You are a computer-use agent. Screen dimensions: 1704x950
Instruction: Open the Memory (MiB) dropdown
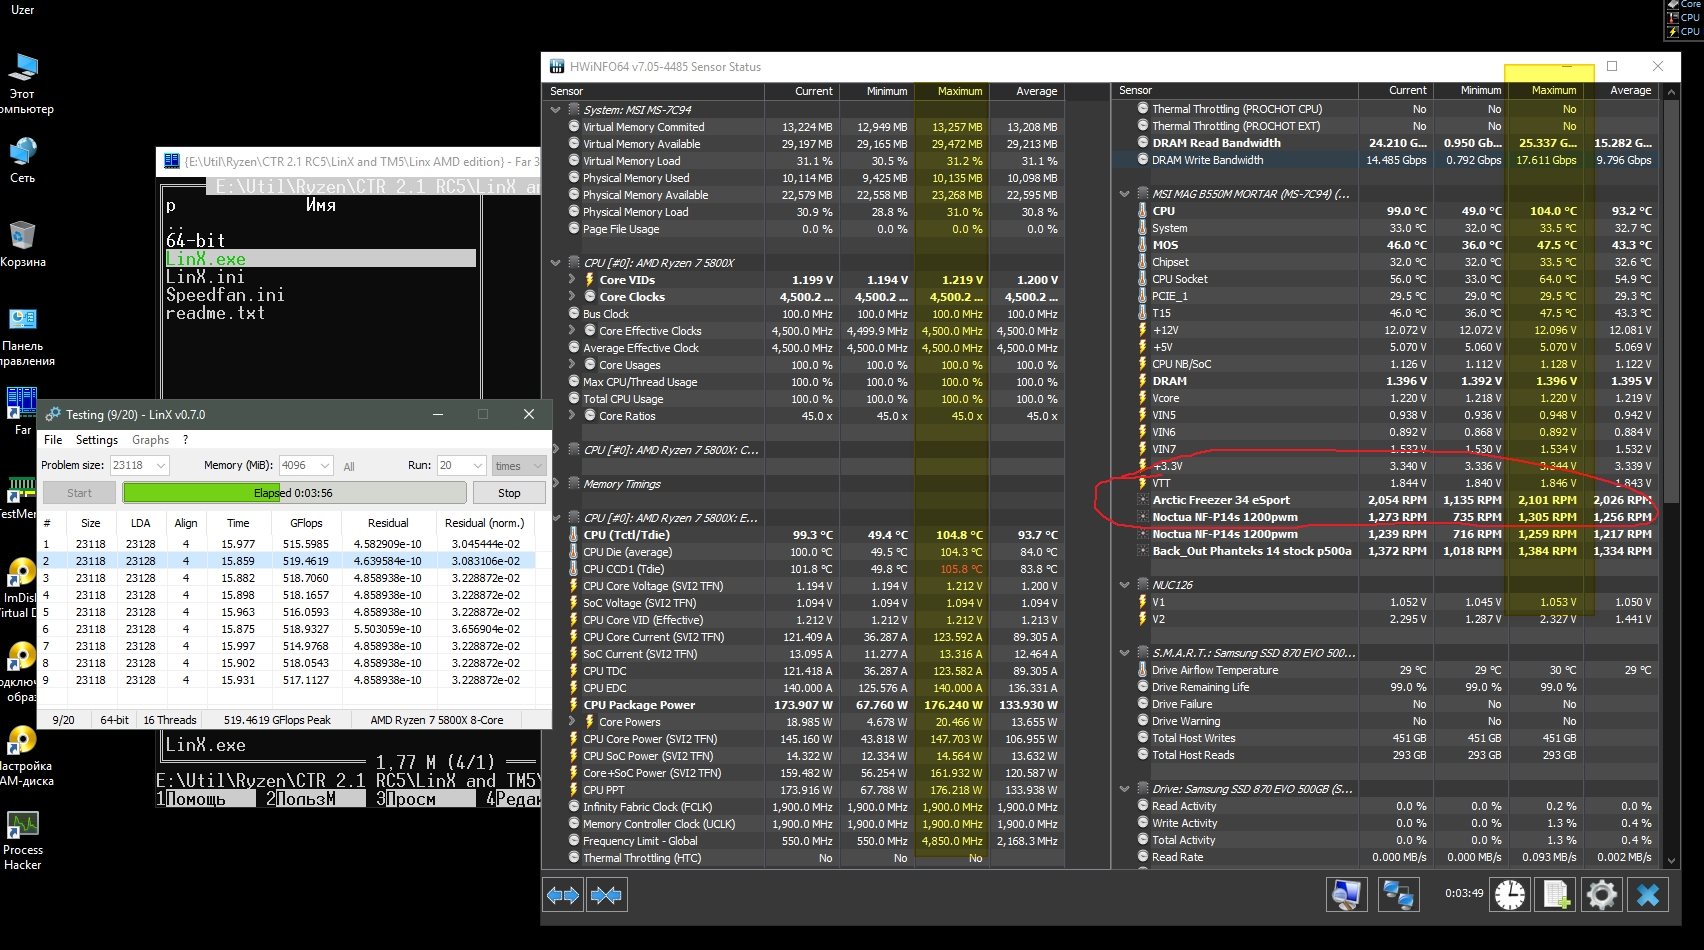click(x=324, y=465)
